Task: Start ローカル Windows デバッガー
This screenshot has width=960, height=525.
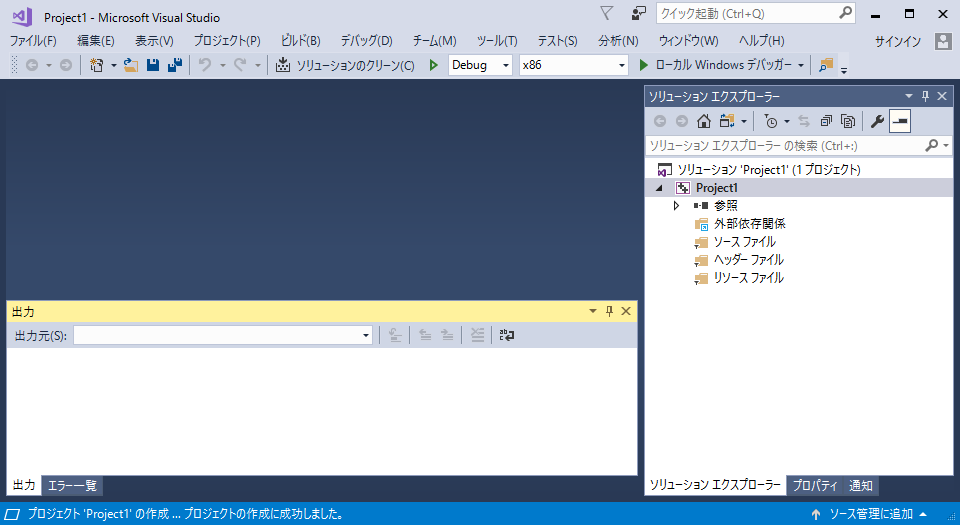Action: pos(715,65)
